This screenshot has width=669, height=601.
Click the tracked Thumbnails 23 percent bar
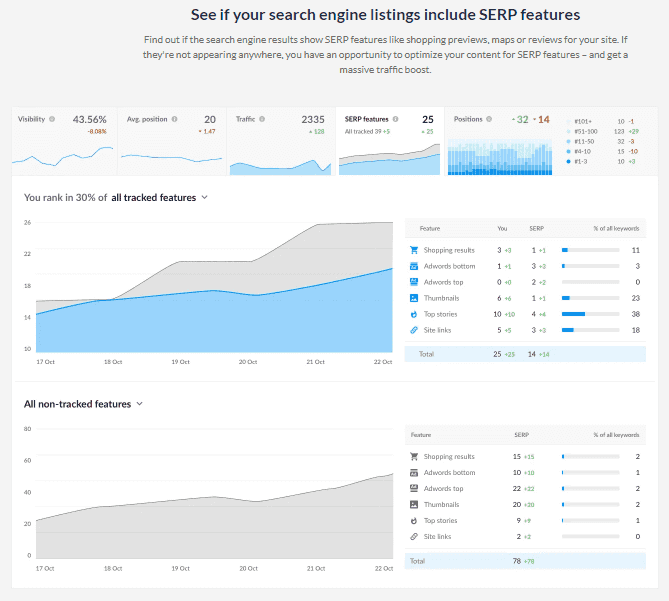(590, 298)
